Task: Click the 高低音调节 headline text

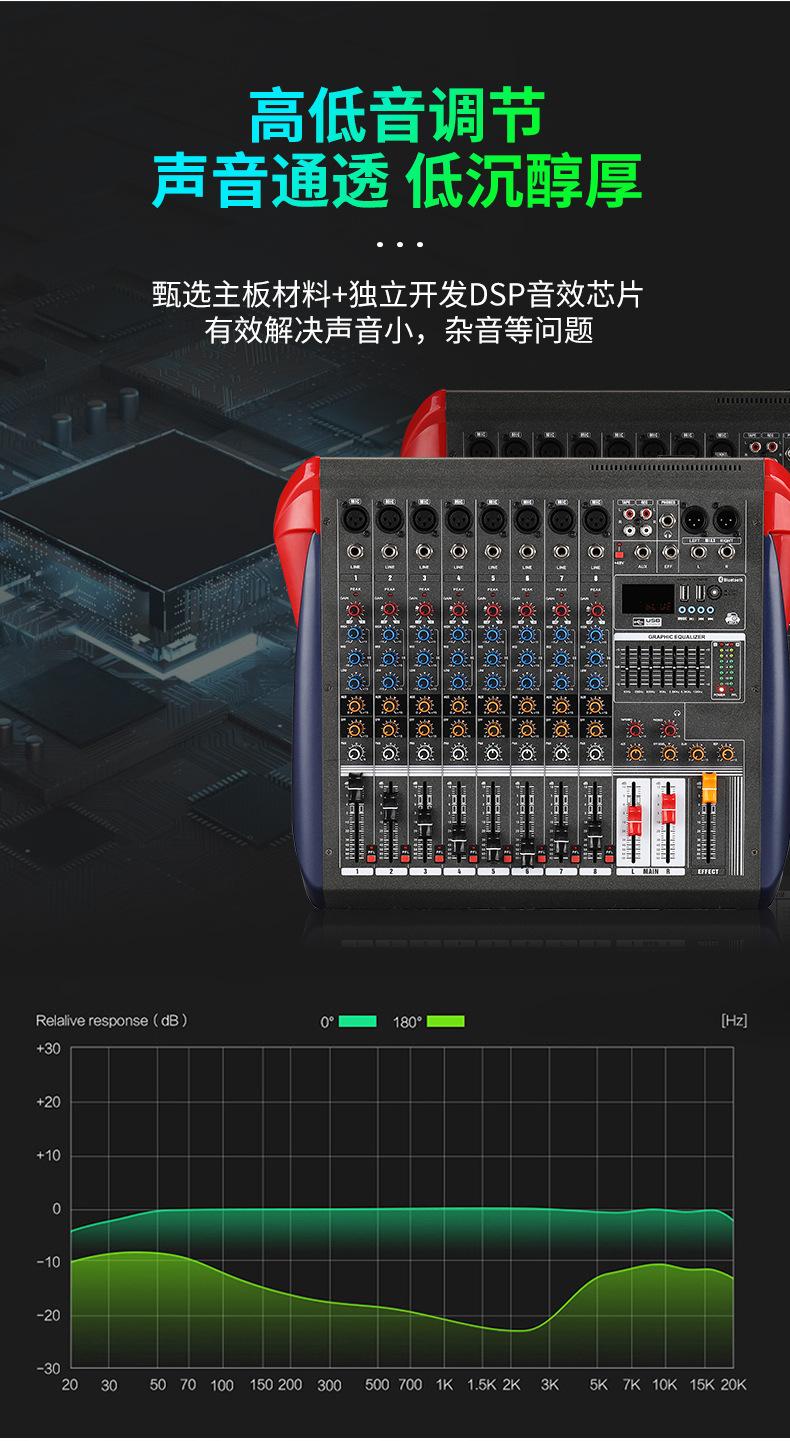Action: pos(395,116)
